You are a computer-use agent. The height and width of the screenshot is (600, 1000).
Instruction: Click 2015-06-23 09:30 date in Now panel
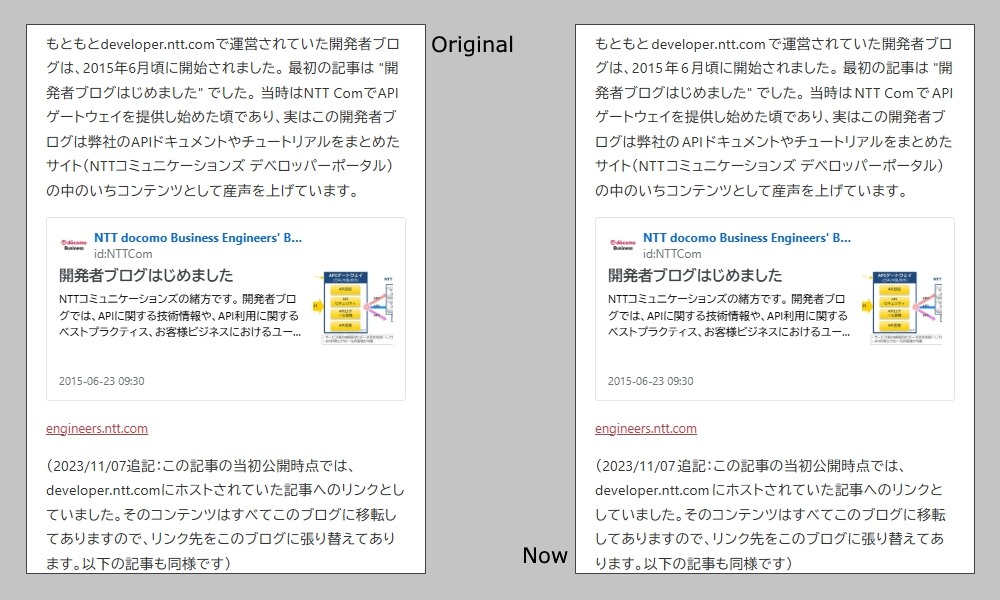(x=651, y=381)
